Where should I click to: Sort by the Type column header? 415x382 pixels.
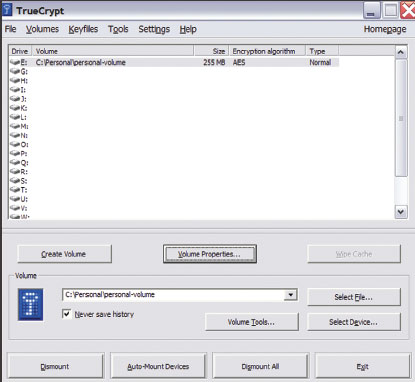322,51
